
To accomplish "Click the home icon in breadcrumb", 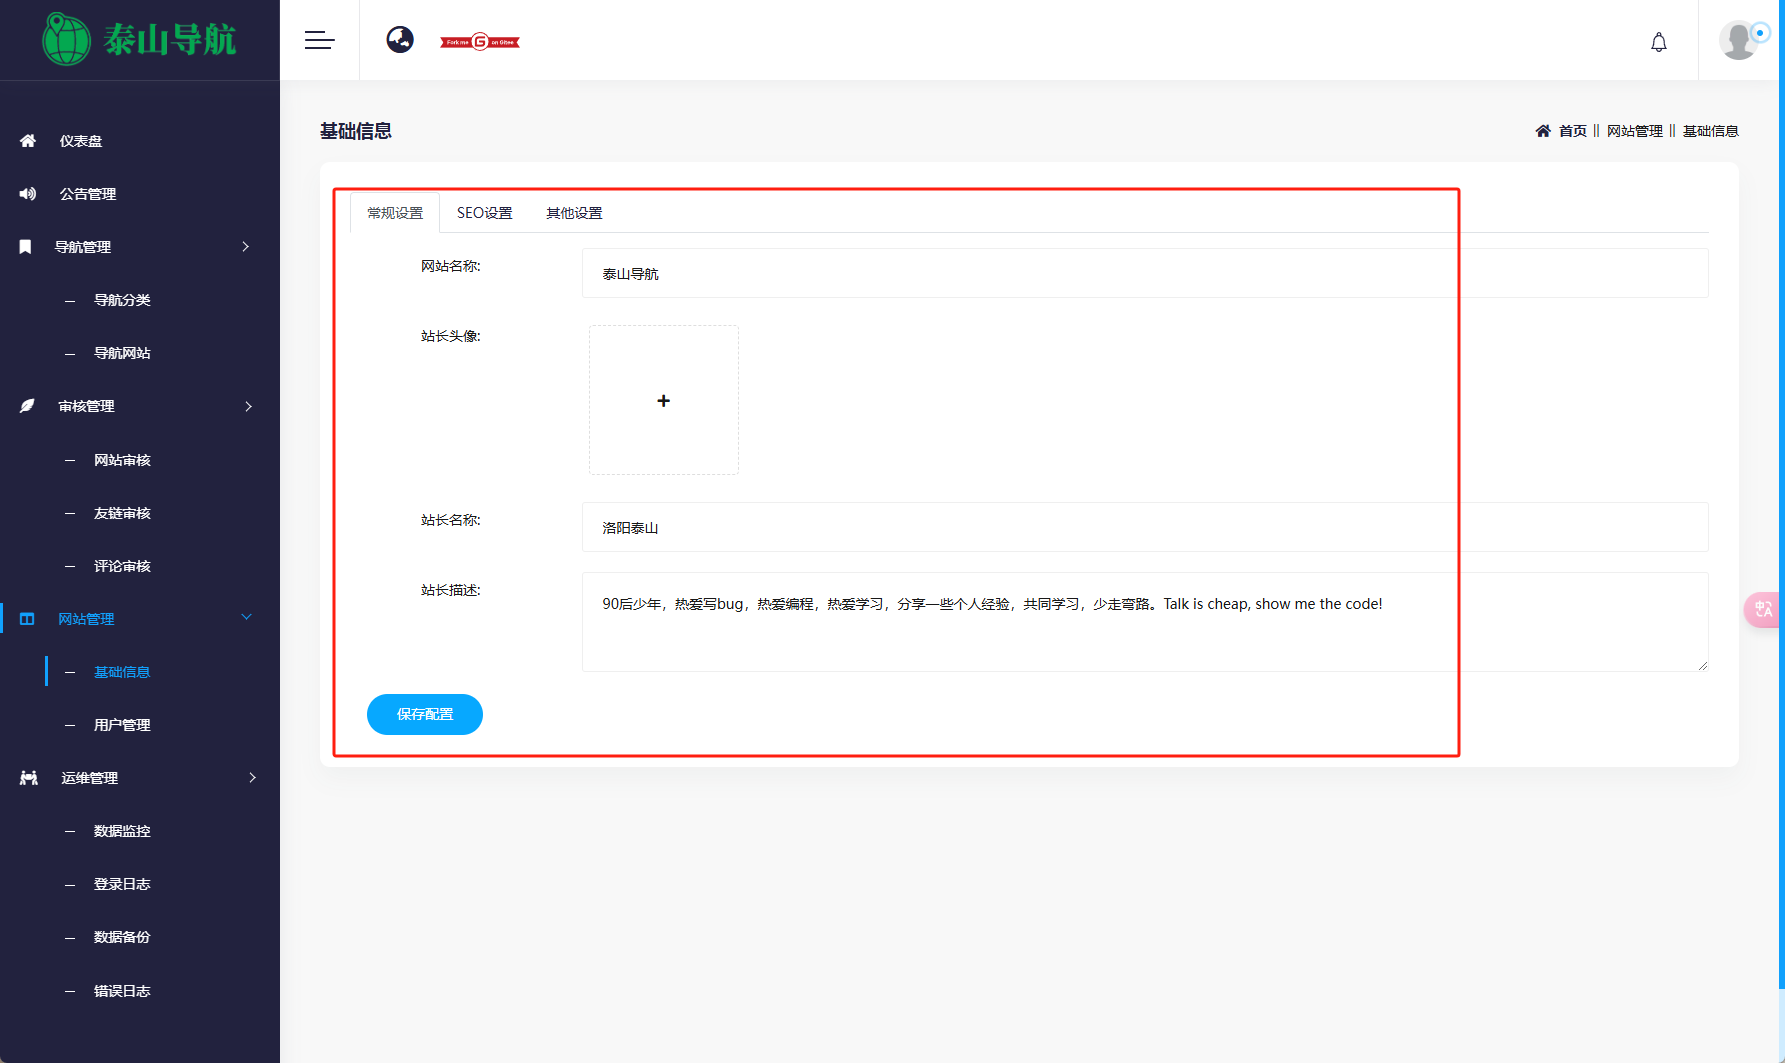I will pos(1543,131).
